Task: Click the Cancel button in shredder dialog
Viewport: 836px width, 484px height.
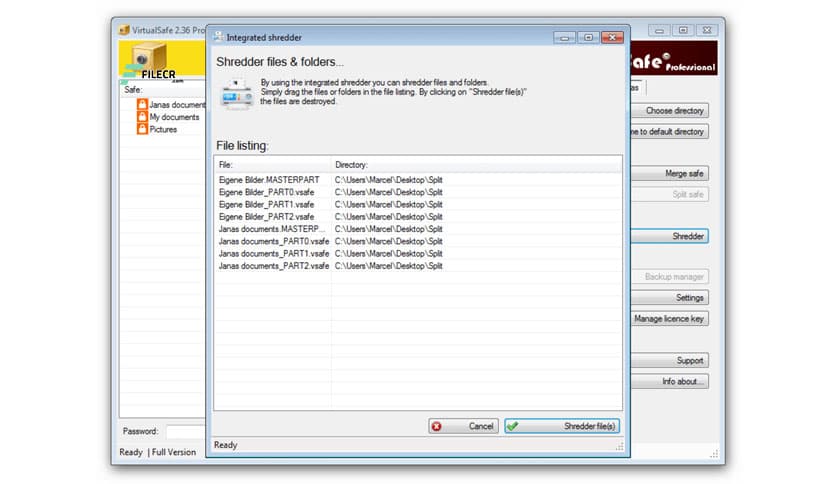Action: point(463,426)
